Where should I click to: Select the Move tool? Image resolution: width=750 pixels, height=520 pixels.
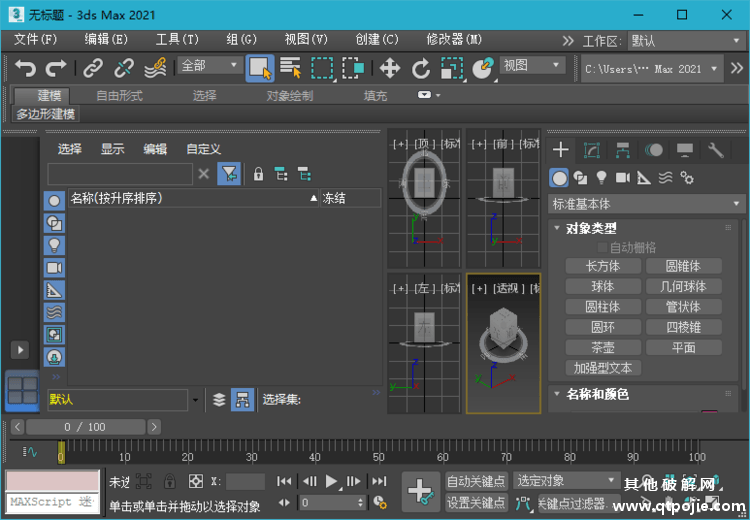click(x=390, y=68)
